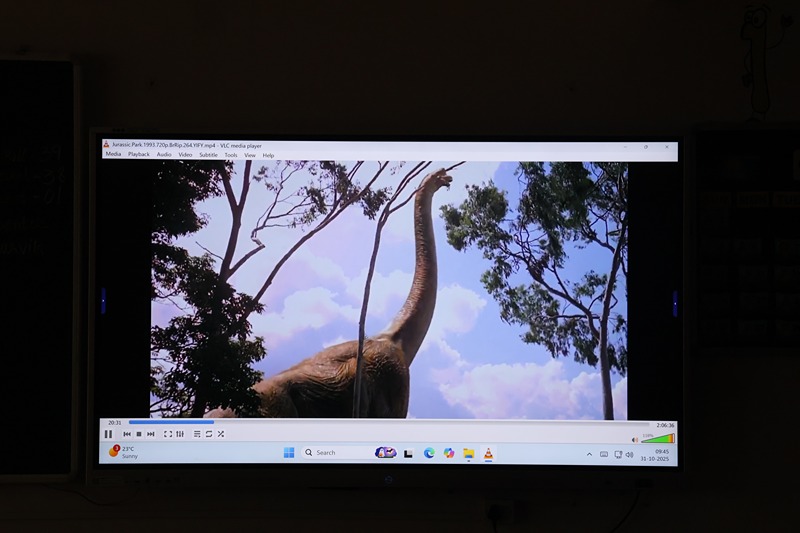Skip to previous media track

[x=127, y=434]
